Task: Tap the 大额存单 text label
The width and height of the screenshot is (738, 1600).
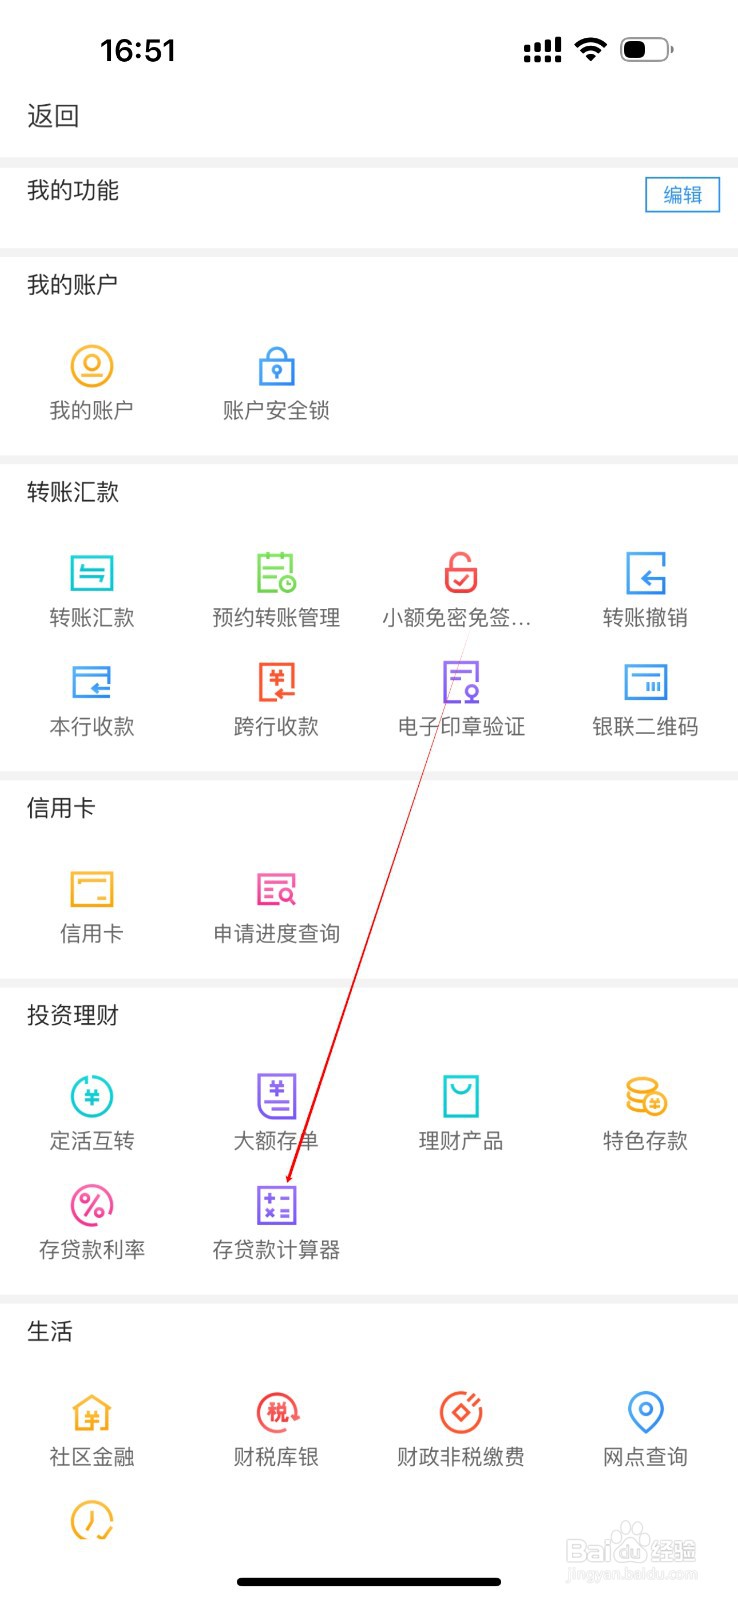Action: 276,1140
